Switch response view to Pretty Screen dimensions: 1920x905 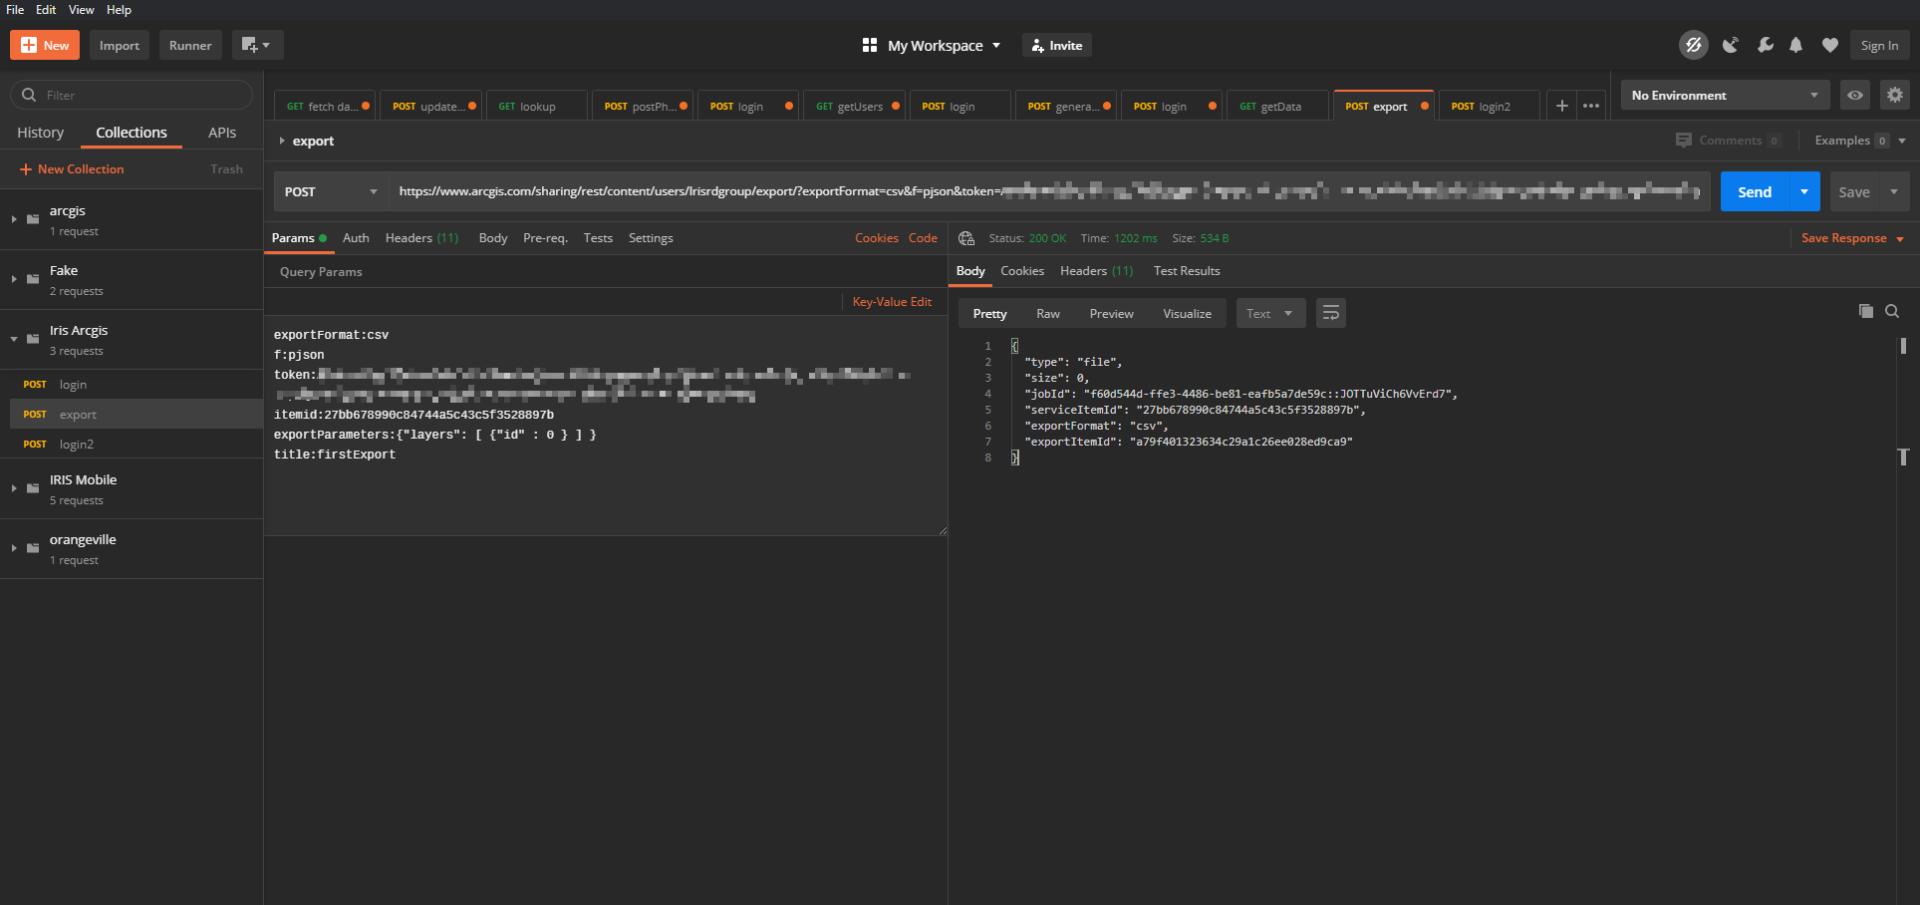pyautogui.click(x=990, y=314)
